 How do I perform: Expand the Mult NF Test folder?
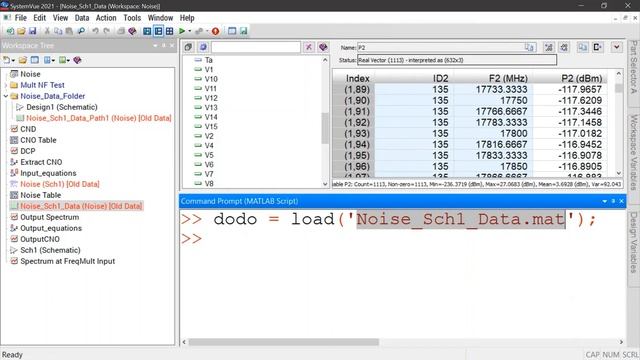point(6,85)
